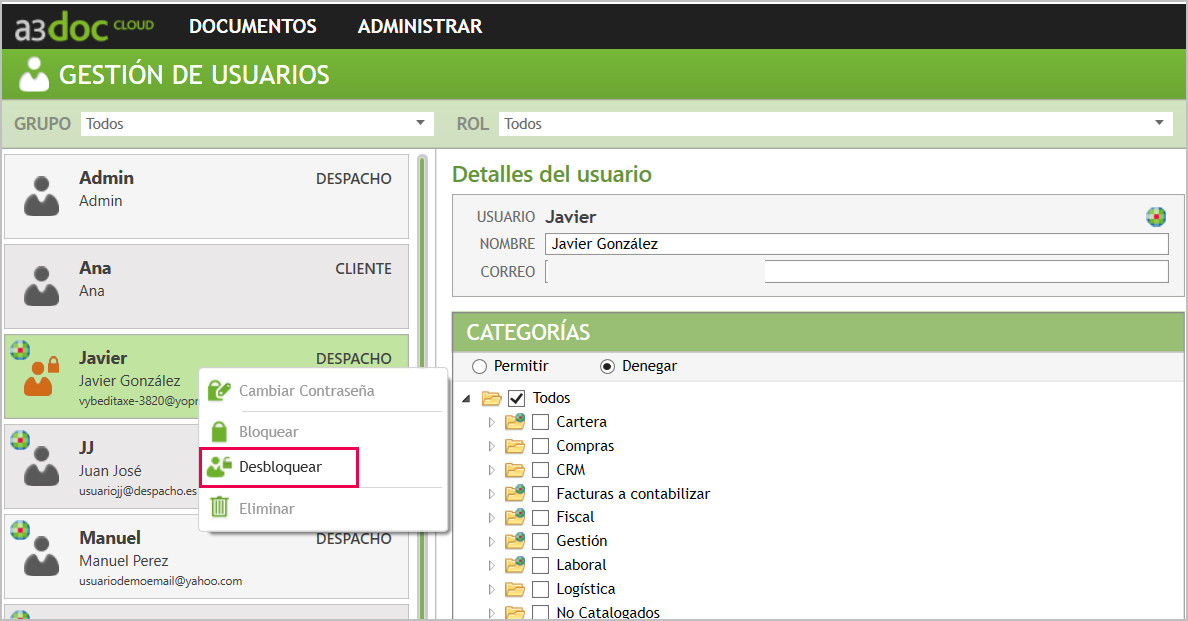Screen dimensions: 1188x621
Task: Select the Manuel Perez user card
Action: [x=206, y=557]
